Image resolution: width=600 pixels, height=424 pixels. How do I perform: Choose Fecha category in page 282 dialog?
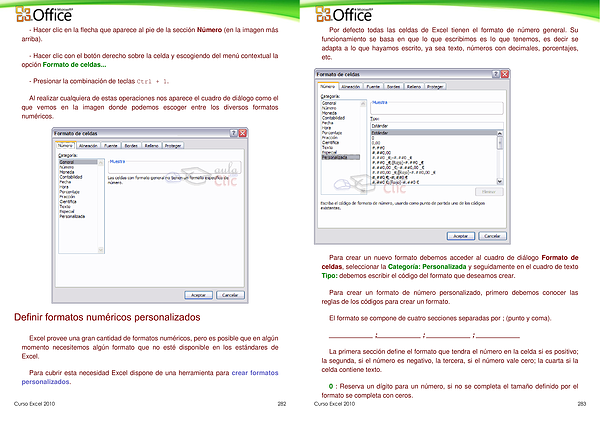65,182
